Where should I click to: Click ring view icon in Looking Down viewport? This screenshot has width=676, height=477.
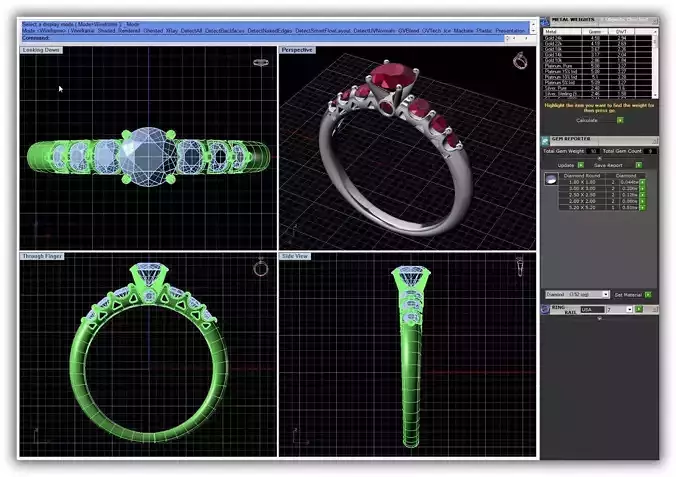pos(260,63)
